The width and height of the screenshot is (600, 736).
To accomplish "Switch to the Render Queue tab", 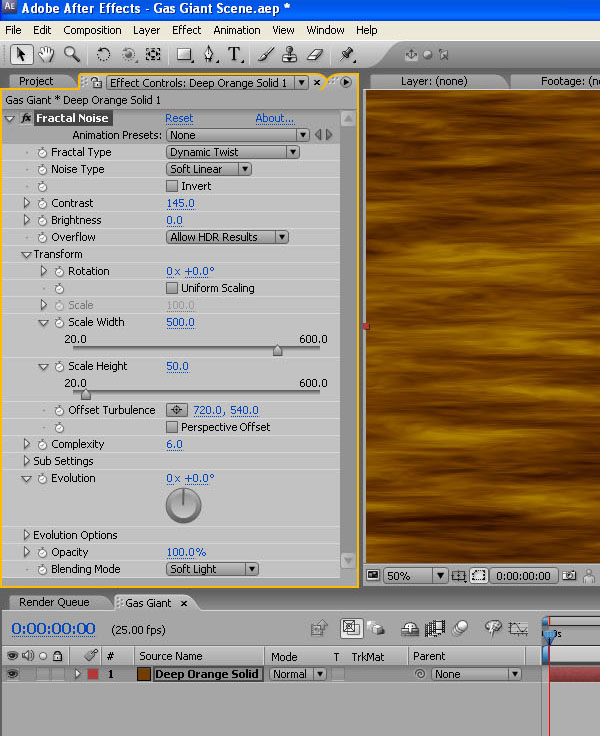I will [54, 602].
